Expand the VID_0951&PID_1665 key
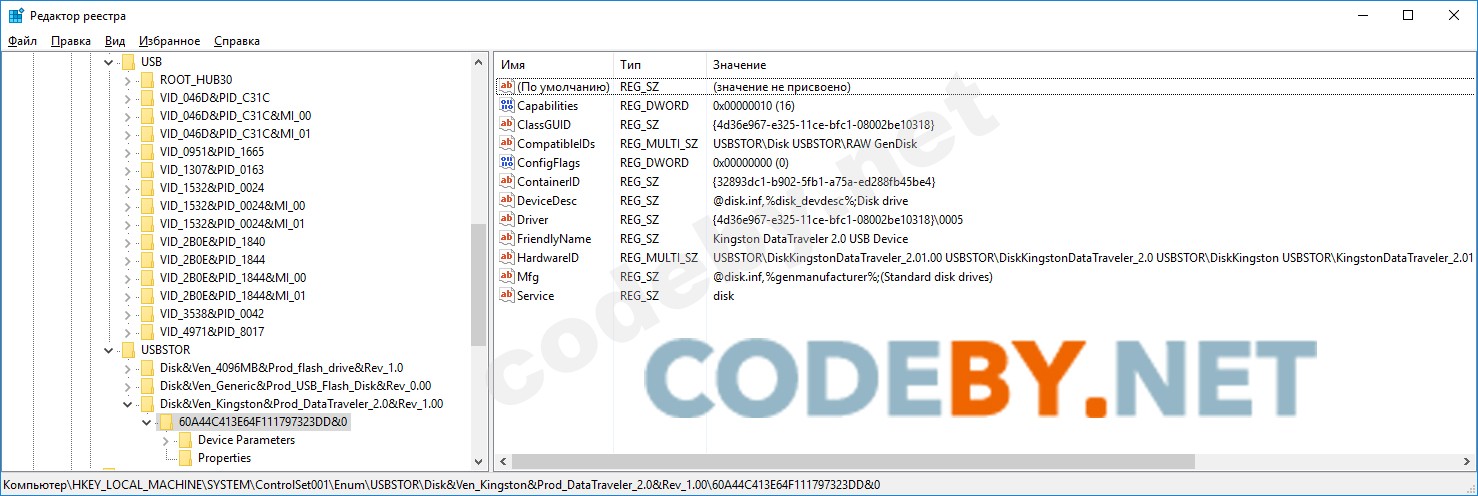The height and width of the screenshot is (496, 1478). pyautogui.click(x=127, y=152)
